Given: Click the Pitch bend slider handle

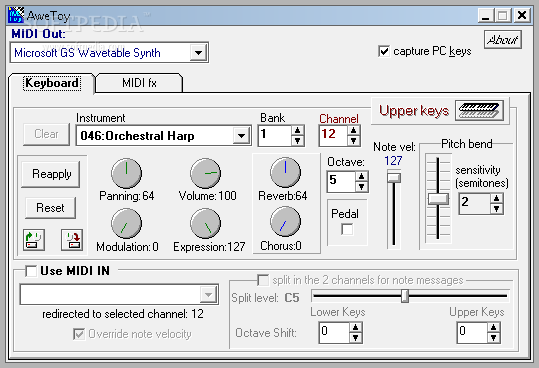Looking at the screenshot, I should (438, 199).
